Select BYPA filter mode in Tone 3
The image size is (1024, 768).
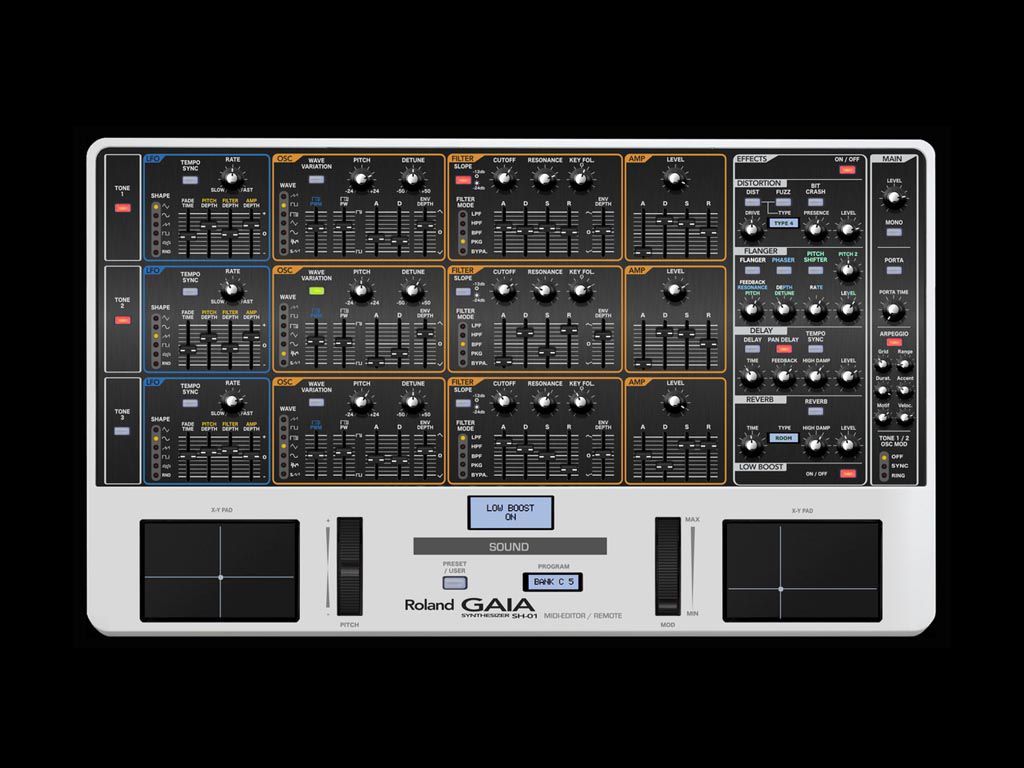point(462,475)
